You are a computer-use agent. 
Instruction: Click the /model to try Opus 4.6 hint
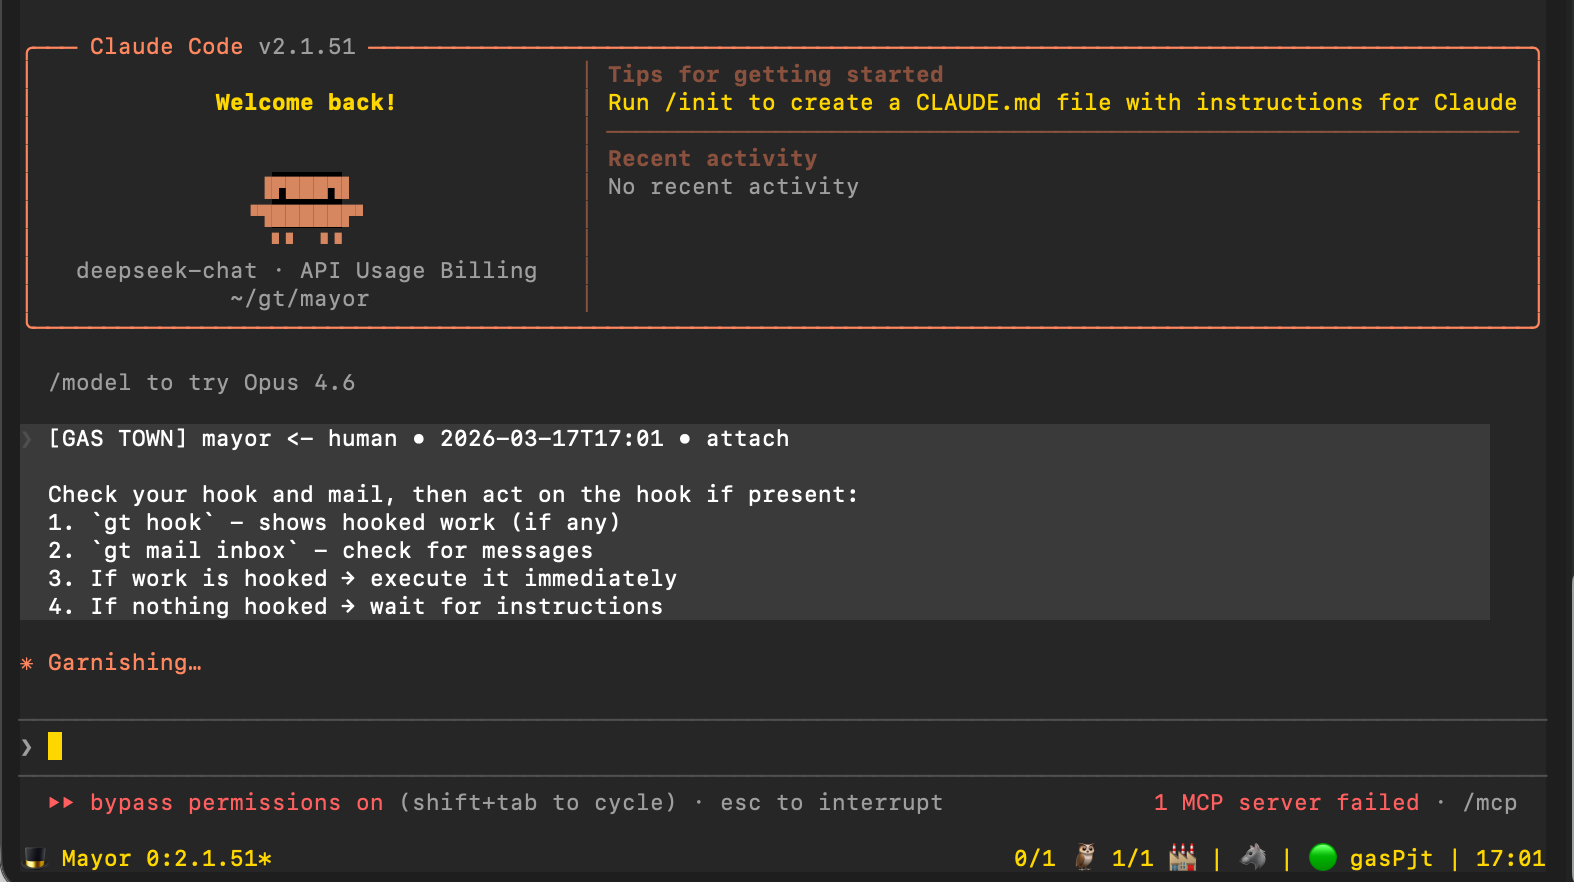coord(202,383)
